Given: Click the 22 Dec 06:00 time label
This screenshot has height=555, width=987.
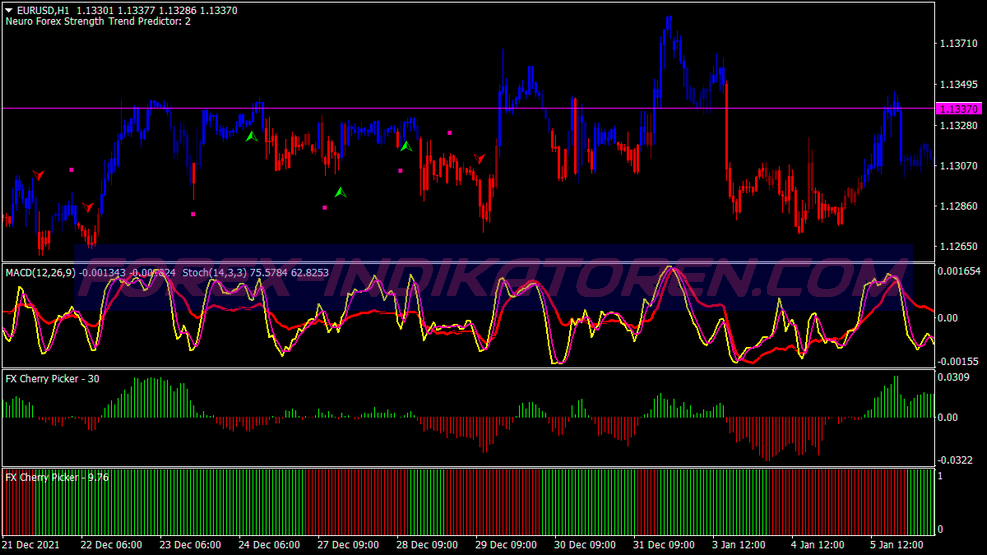Looking at the screenshot, I should tap(111, 544).
